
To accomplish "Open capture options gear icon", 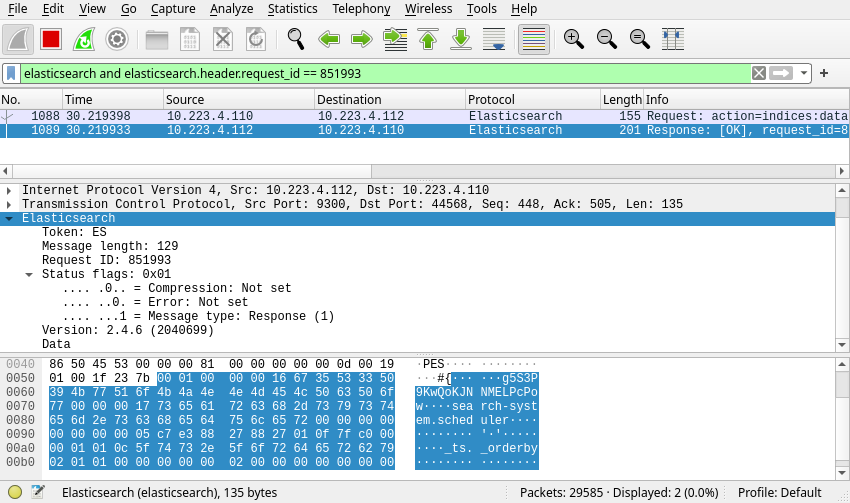I will (x=117, y=39).
